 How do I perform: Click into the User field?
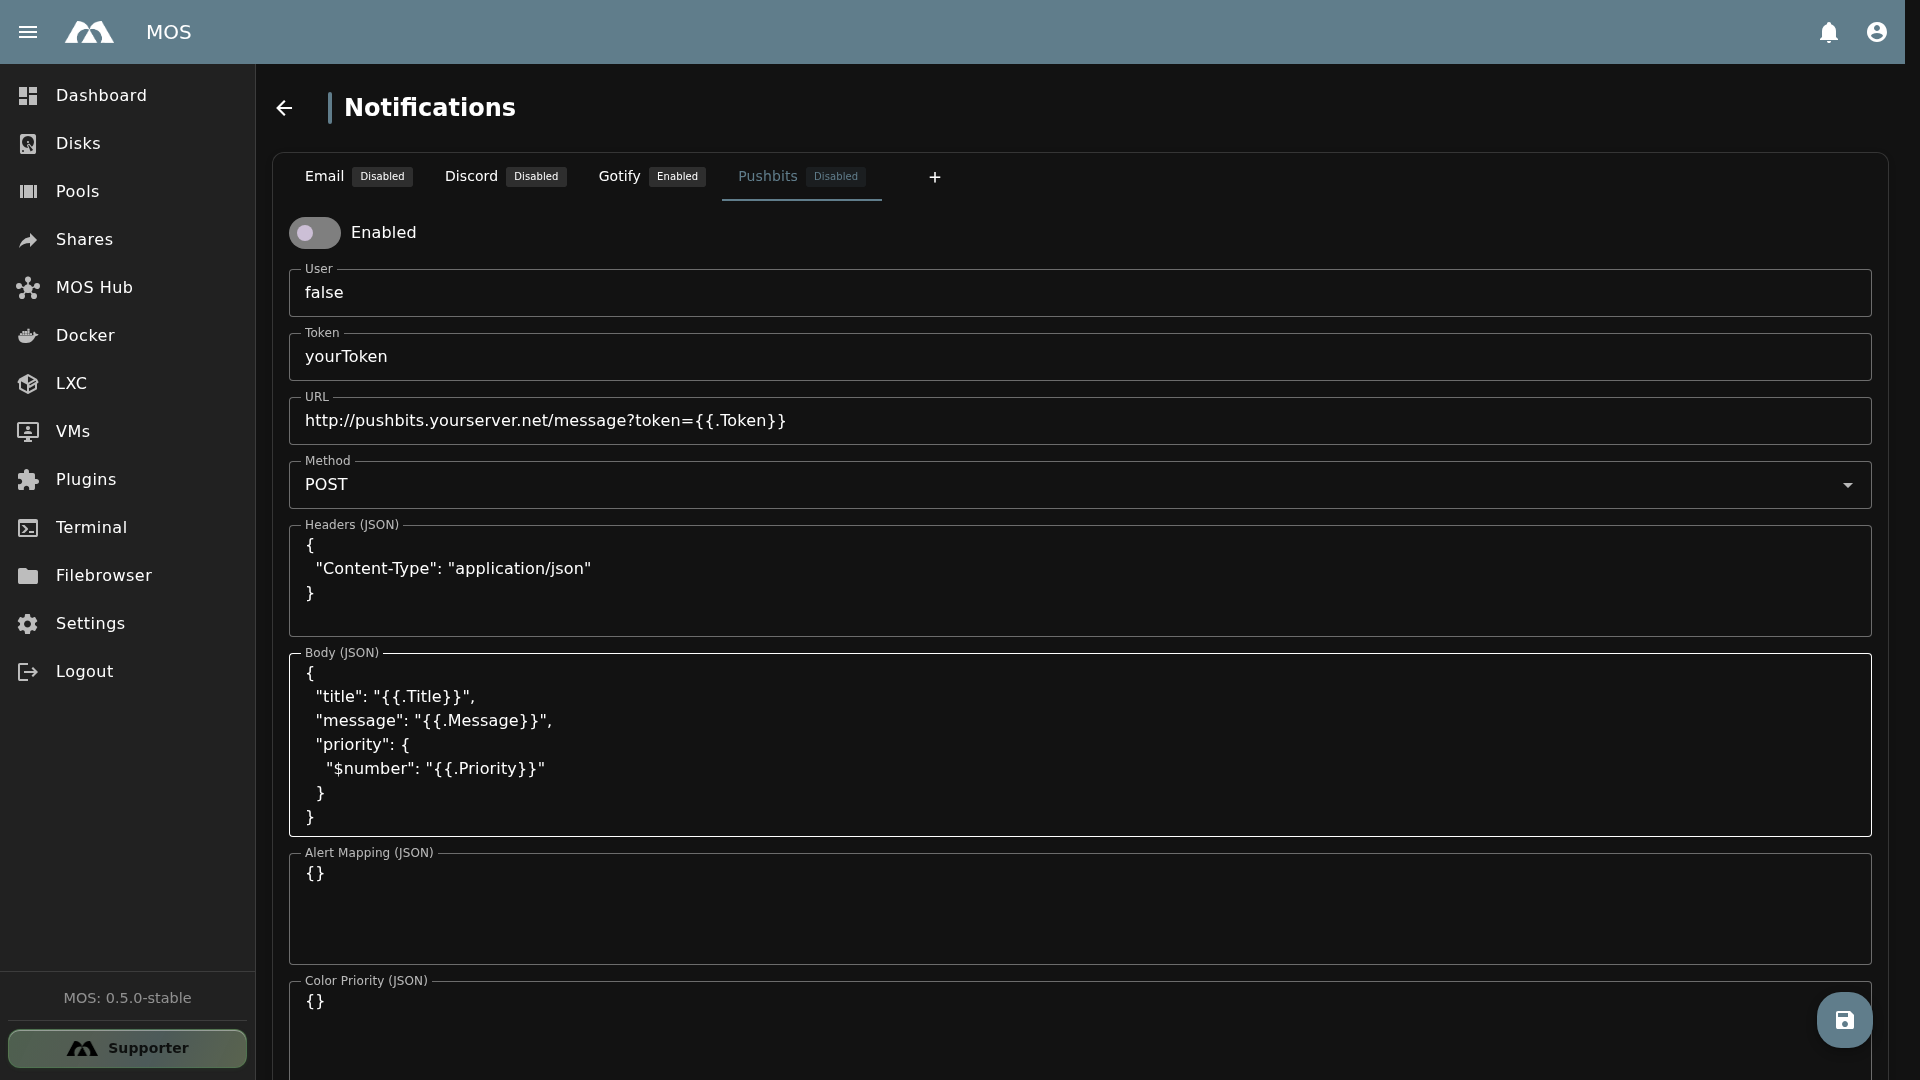[x=1080, y=293]
